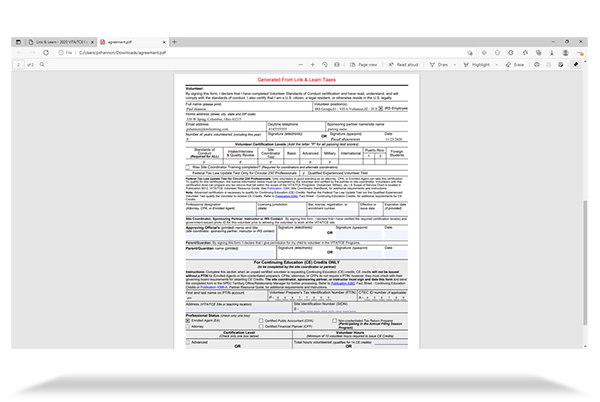The image size is (600, 402).
Task: Start Read aloud for the PDF
Action: coord(403,65)
